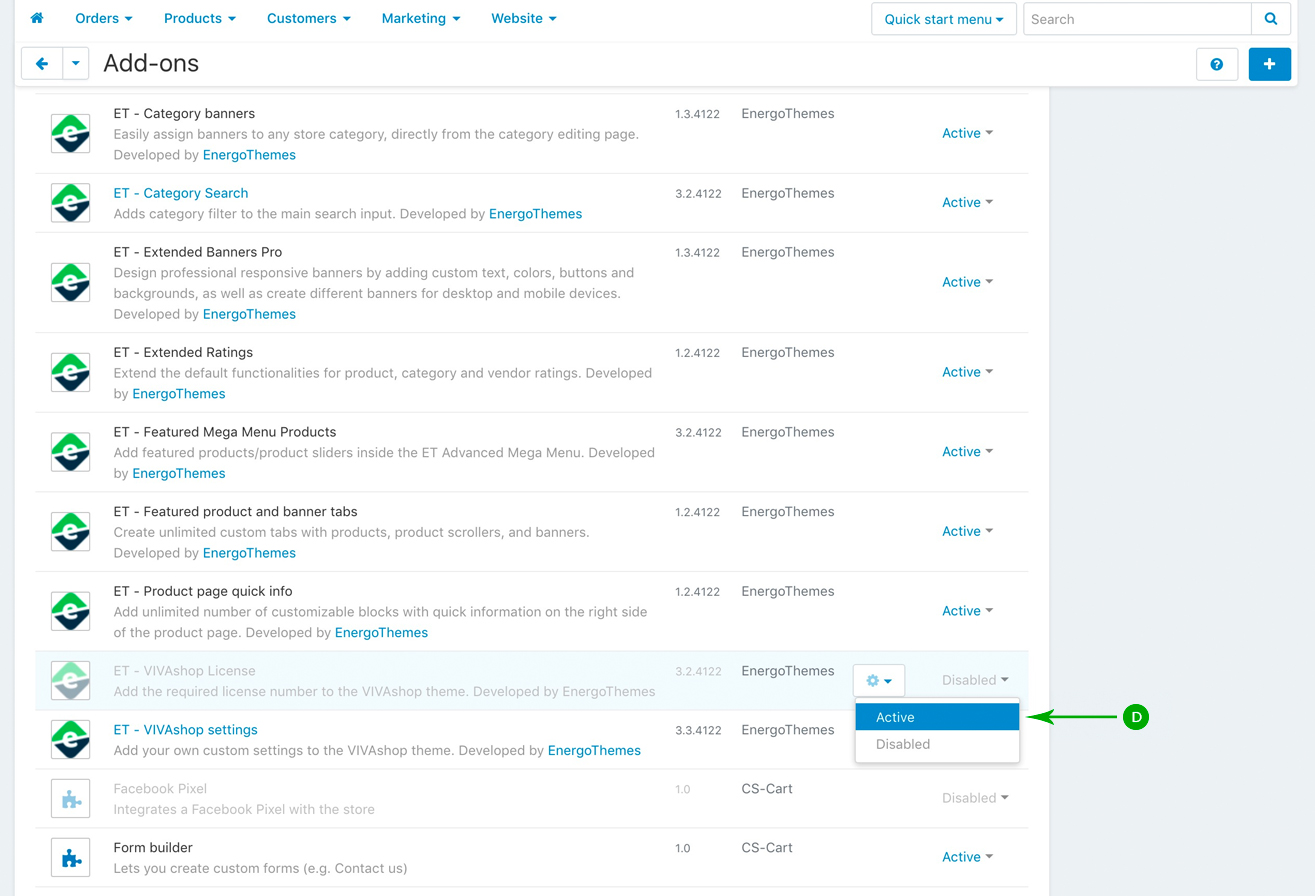Click the ET - Category banners title
Image resolution: width=1315 pixels, height=896 pixels.
point(184,114)
